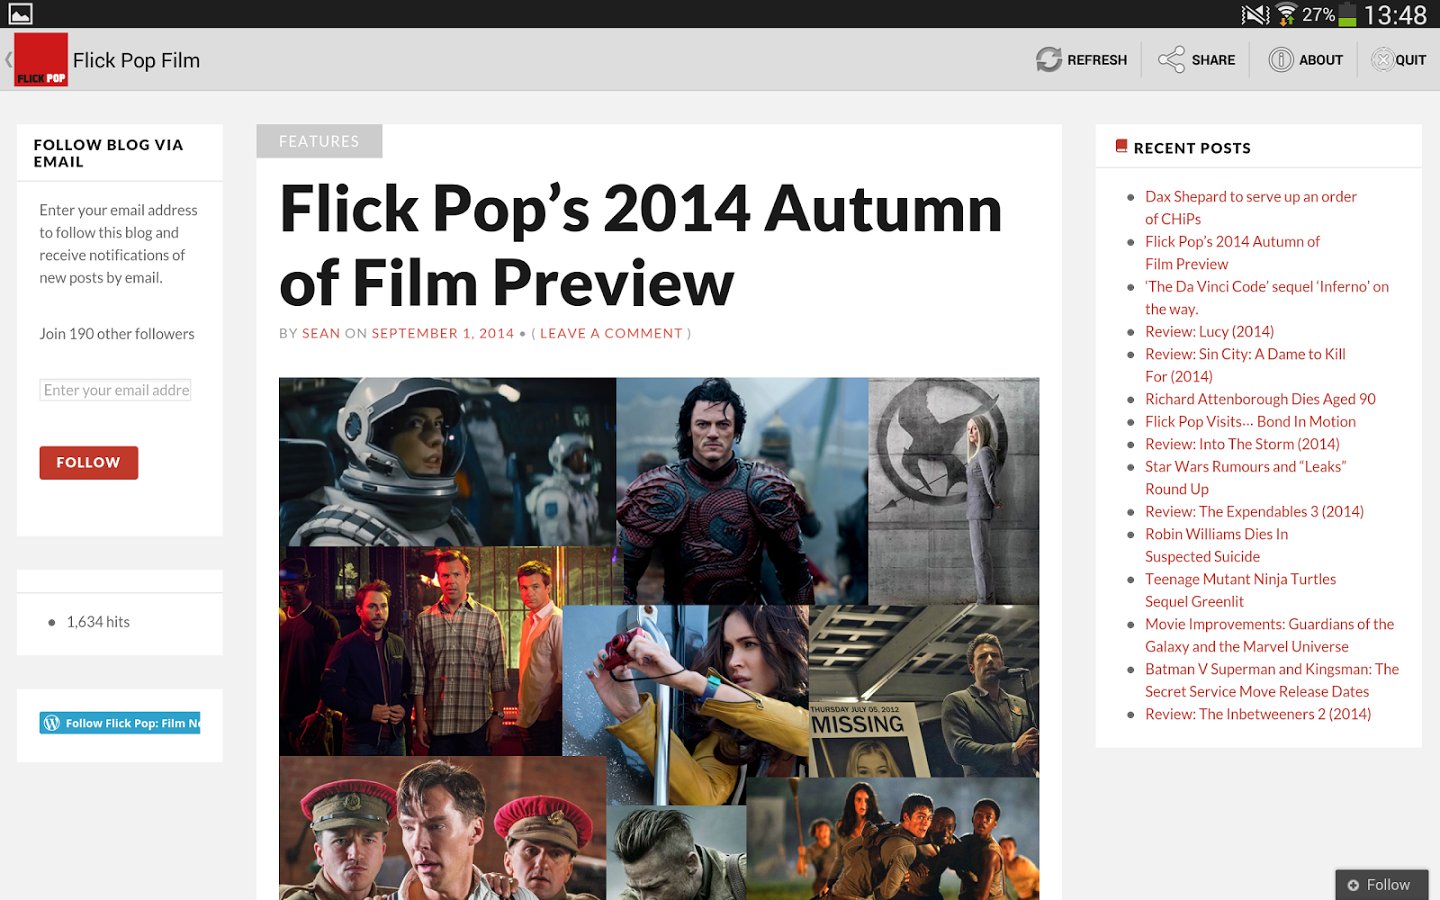The height and width of the screenshot is (900, 1440).
Task: Tap the Share icon in toolbar
Action: coord(1171,60)
